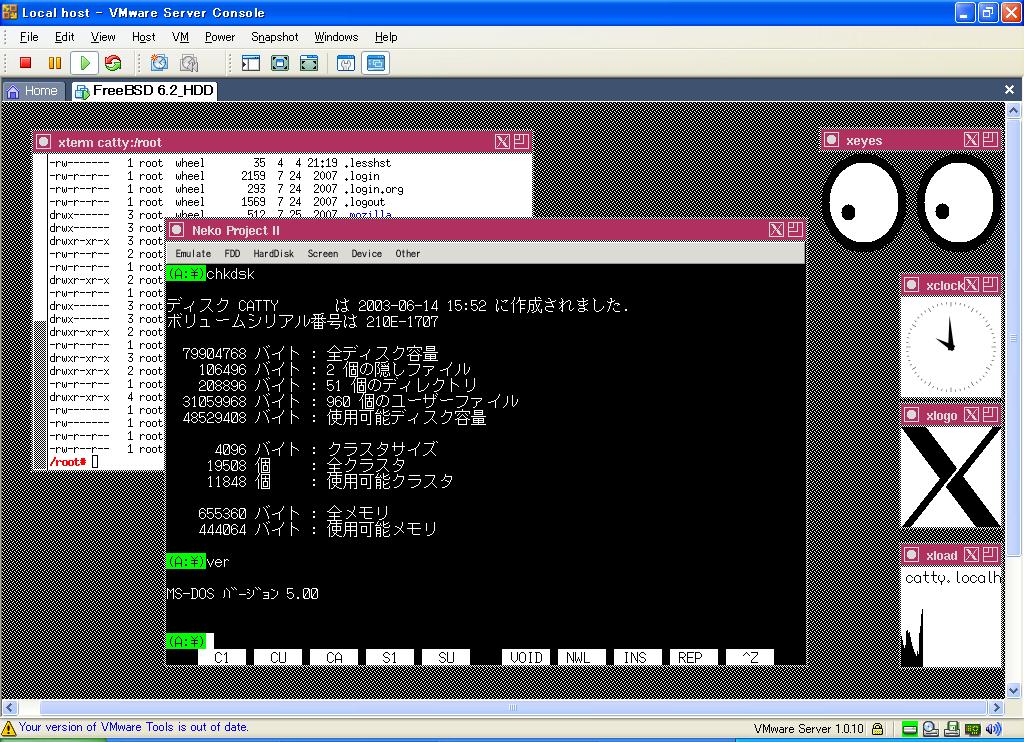Click the floppy device status icon
The width and height of the screenshot is (1024, 742).
click(x=952, y=729)
